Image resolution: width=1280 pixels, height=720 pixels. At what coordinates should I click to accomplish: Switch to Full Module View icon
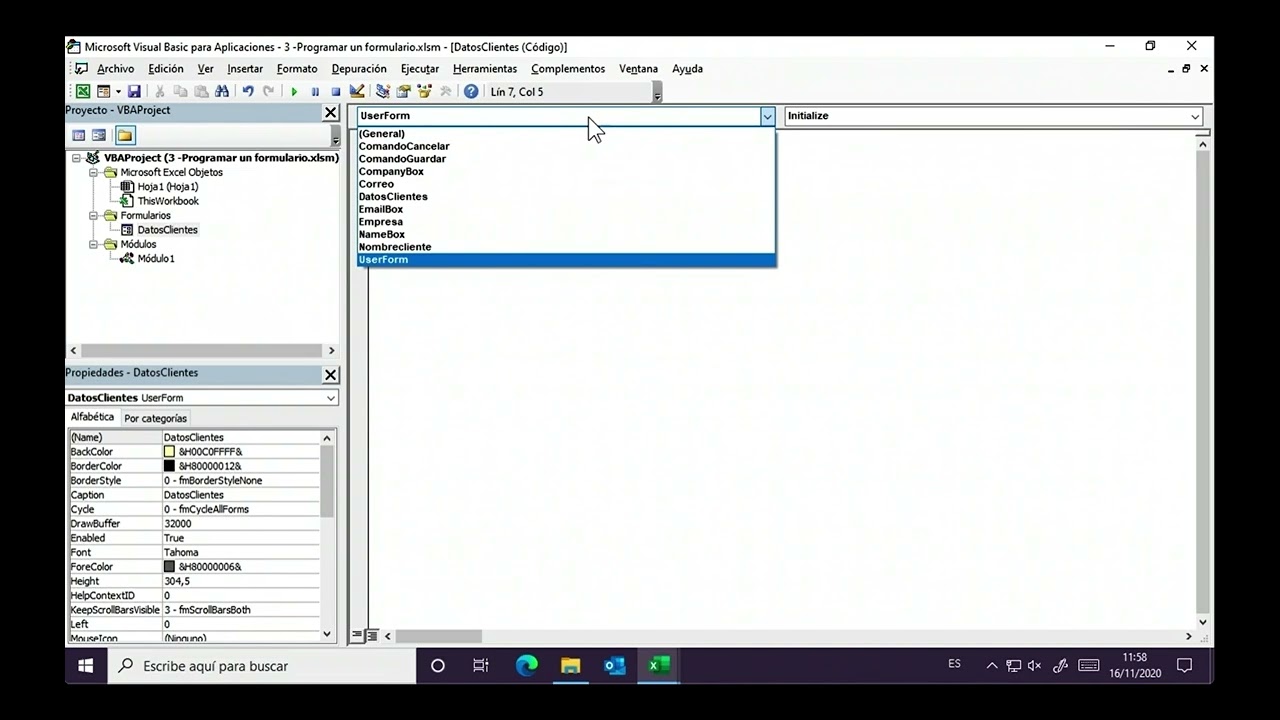[x=371, y=636]
